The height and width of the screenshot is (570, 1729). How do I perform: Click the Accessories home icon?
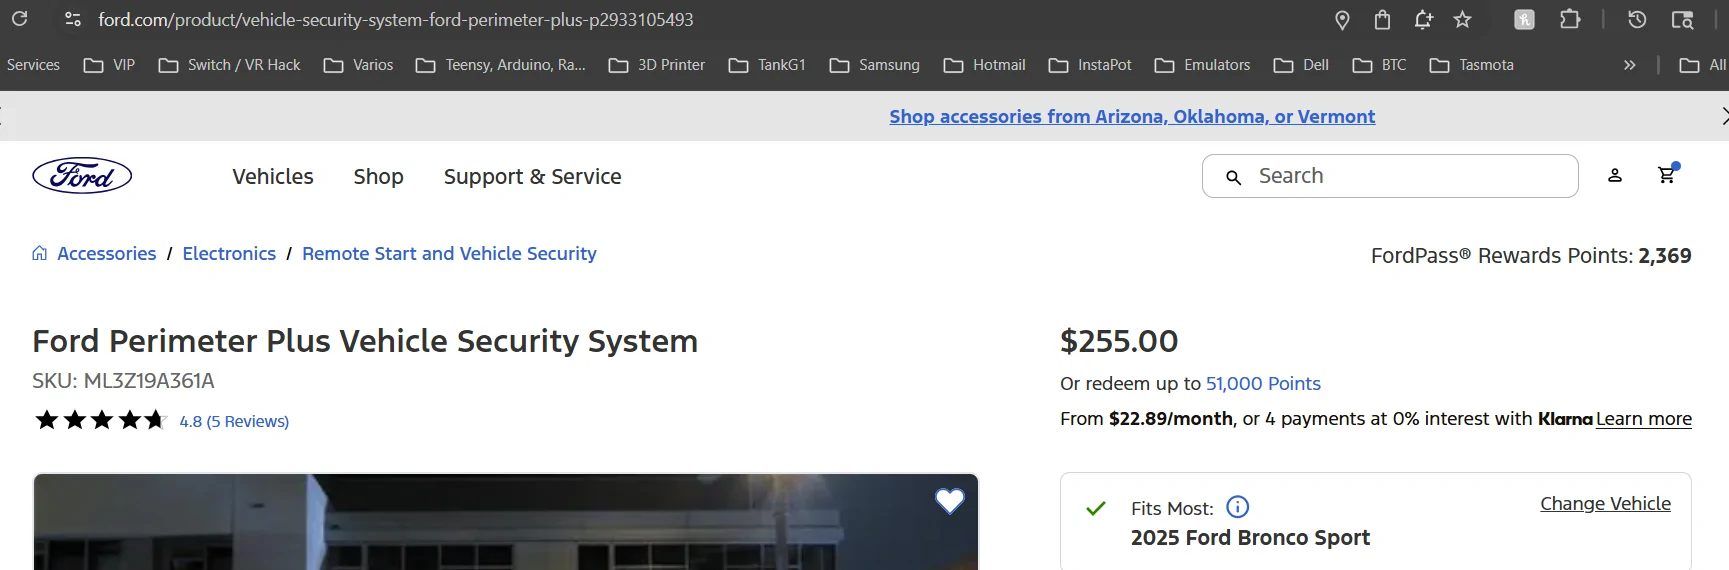click(x=40, y=253)
